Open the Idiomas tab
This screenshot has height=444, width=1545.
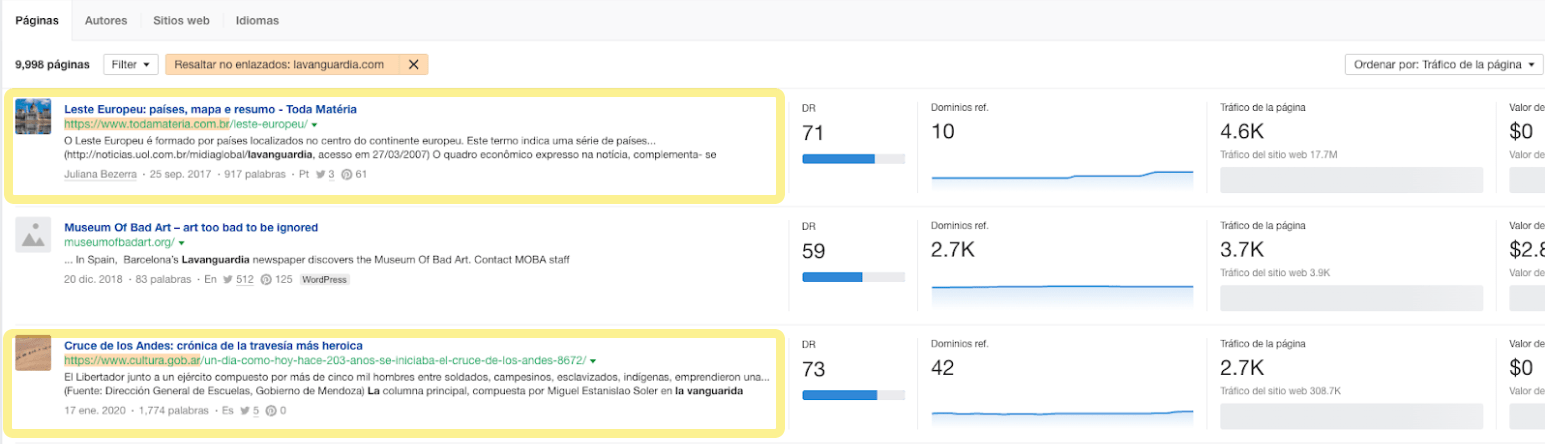click(x=257, y=20)
